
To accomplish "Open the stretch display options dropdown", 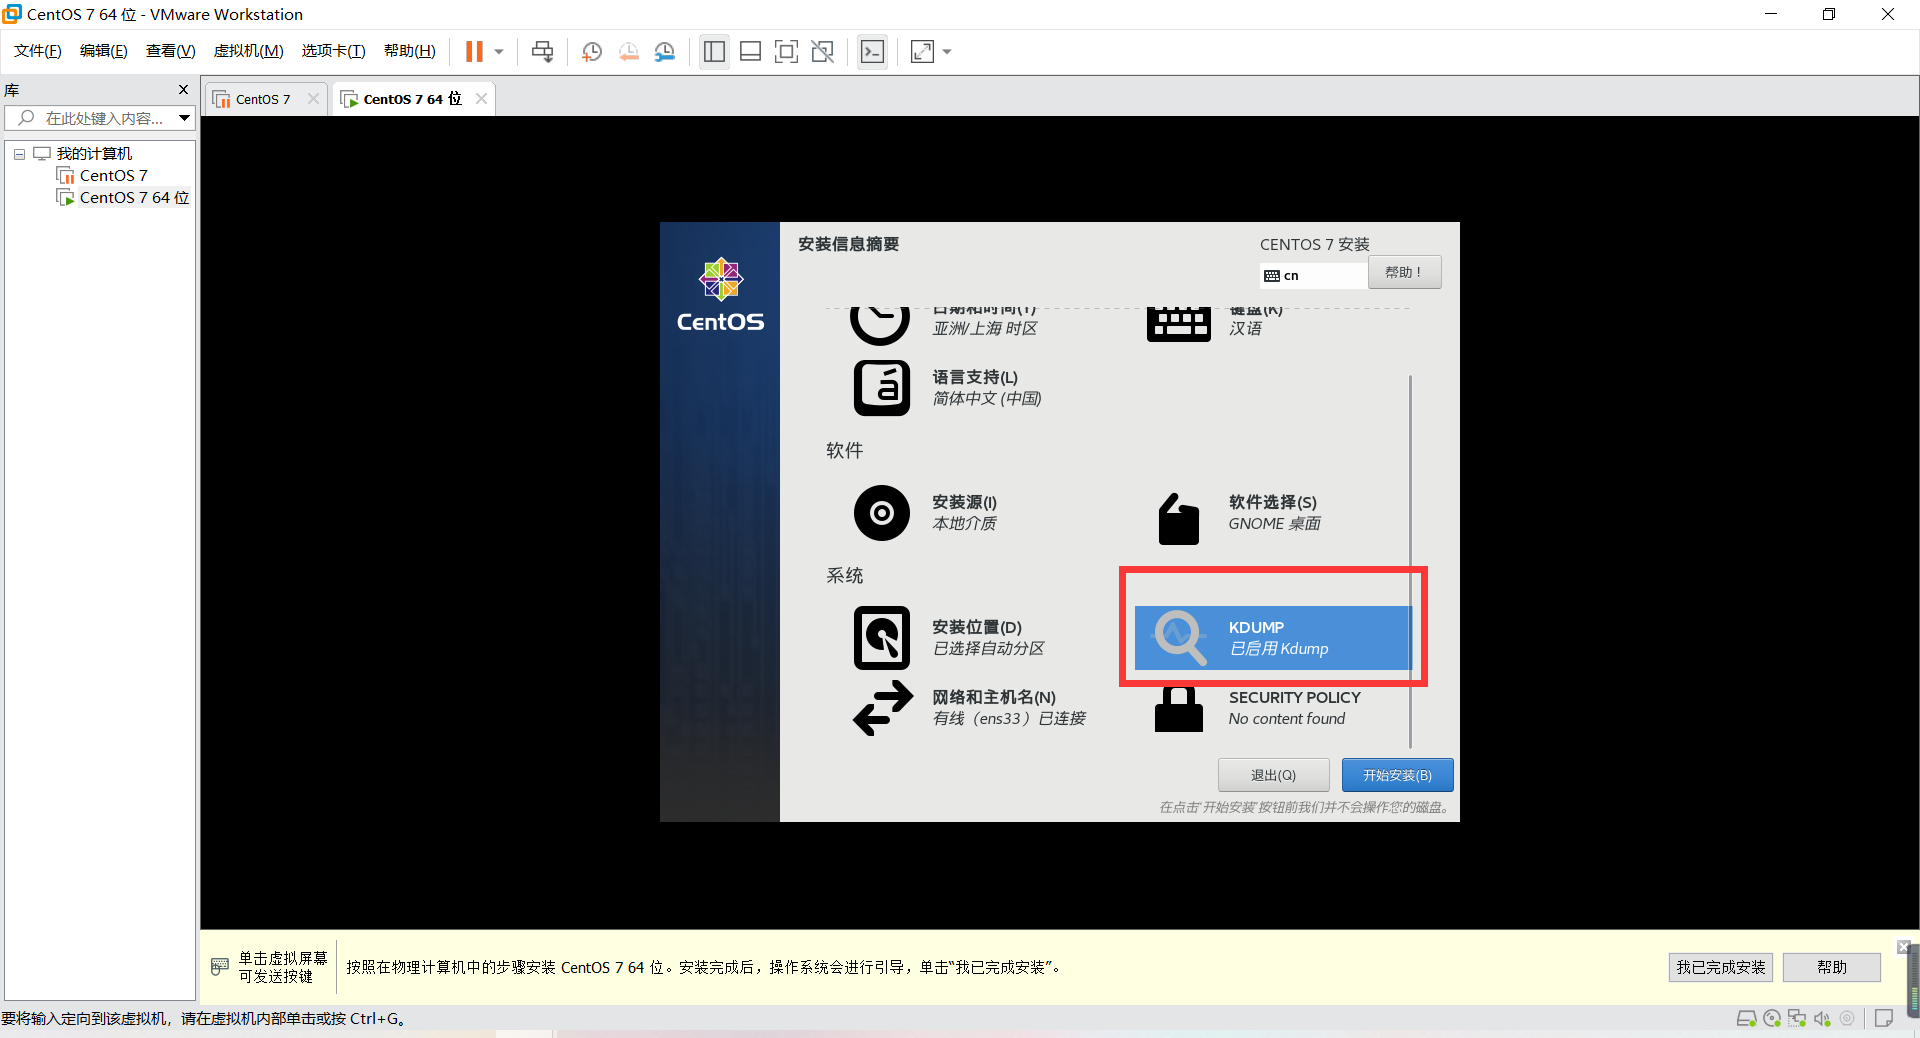I will click(947, 52).
